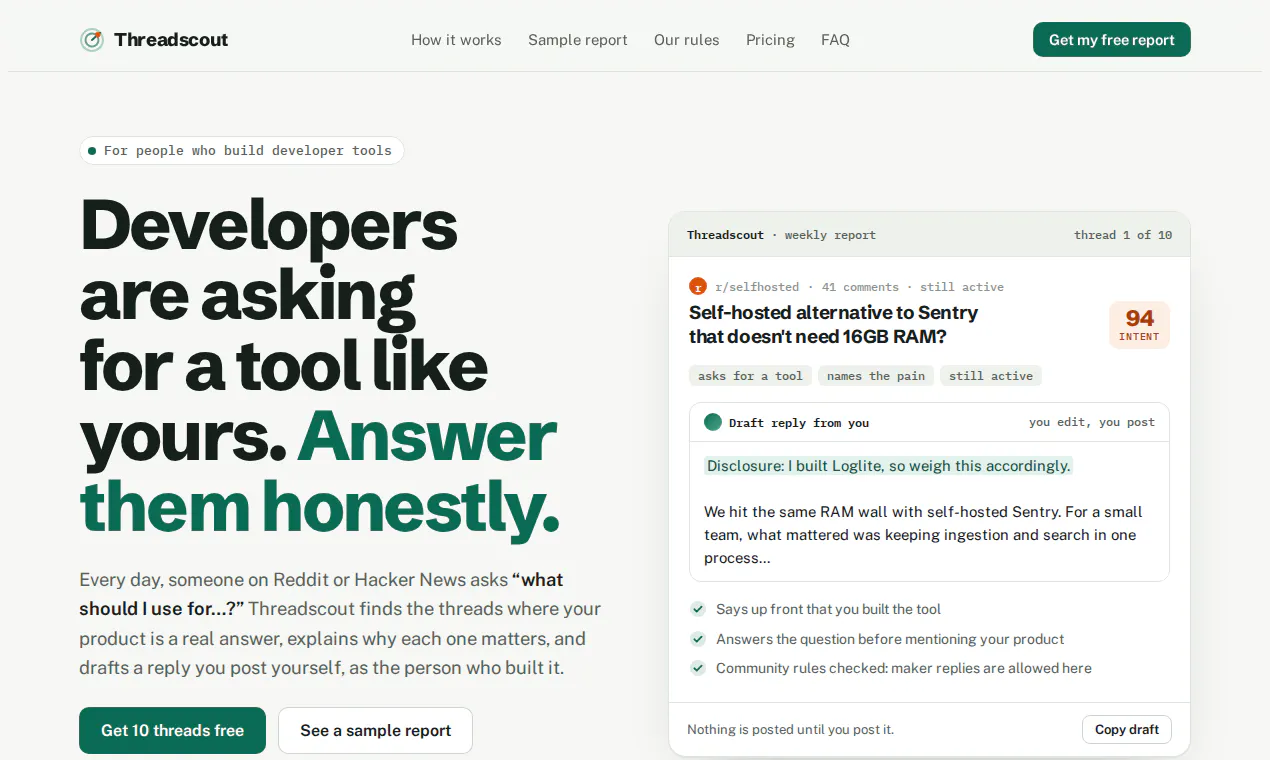Viewport: 1270px width, 760px height.
Task: Click 'Says up front that you built the tool'
Action: (828, 609)
